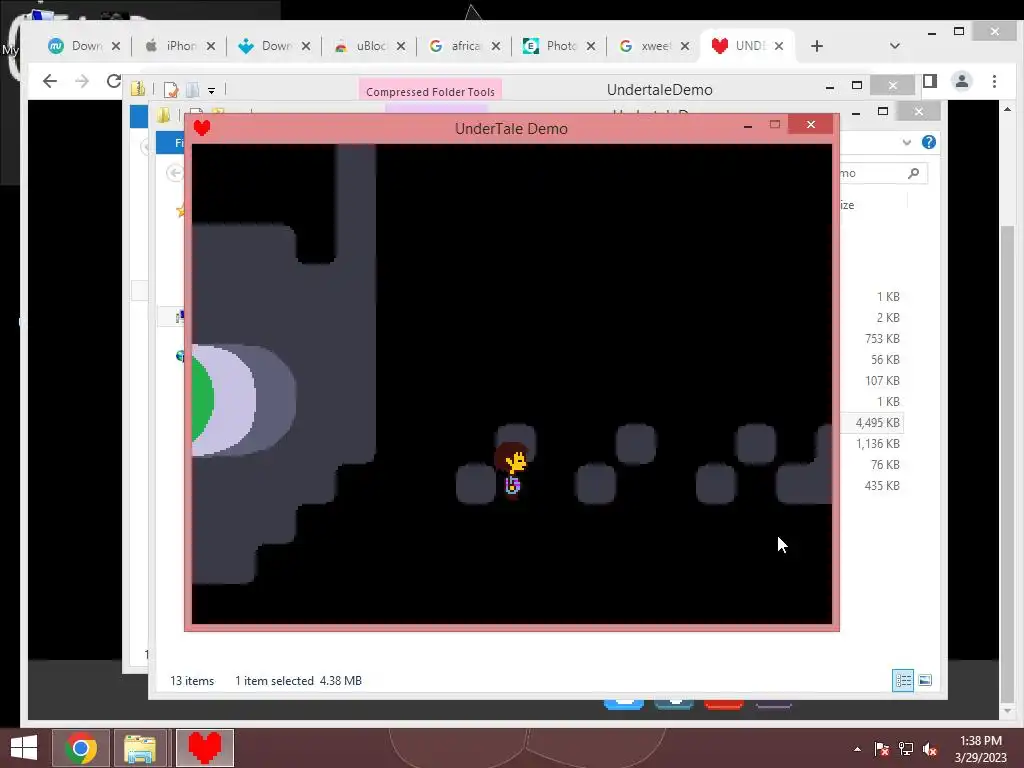Screen dimensions: 1024x768
Task: Click the UnderTale Demo heart window icon
Action: pyautogui.click(x=202, y=128)
